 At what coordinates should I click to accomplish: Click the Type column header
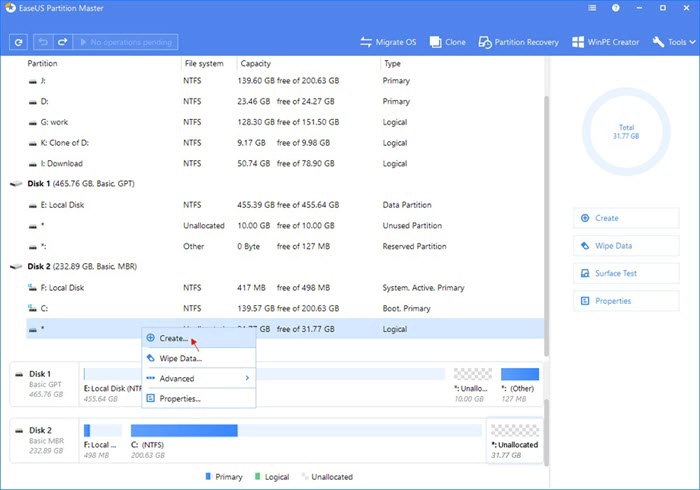(392, 63)
